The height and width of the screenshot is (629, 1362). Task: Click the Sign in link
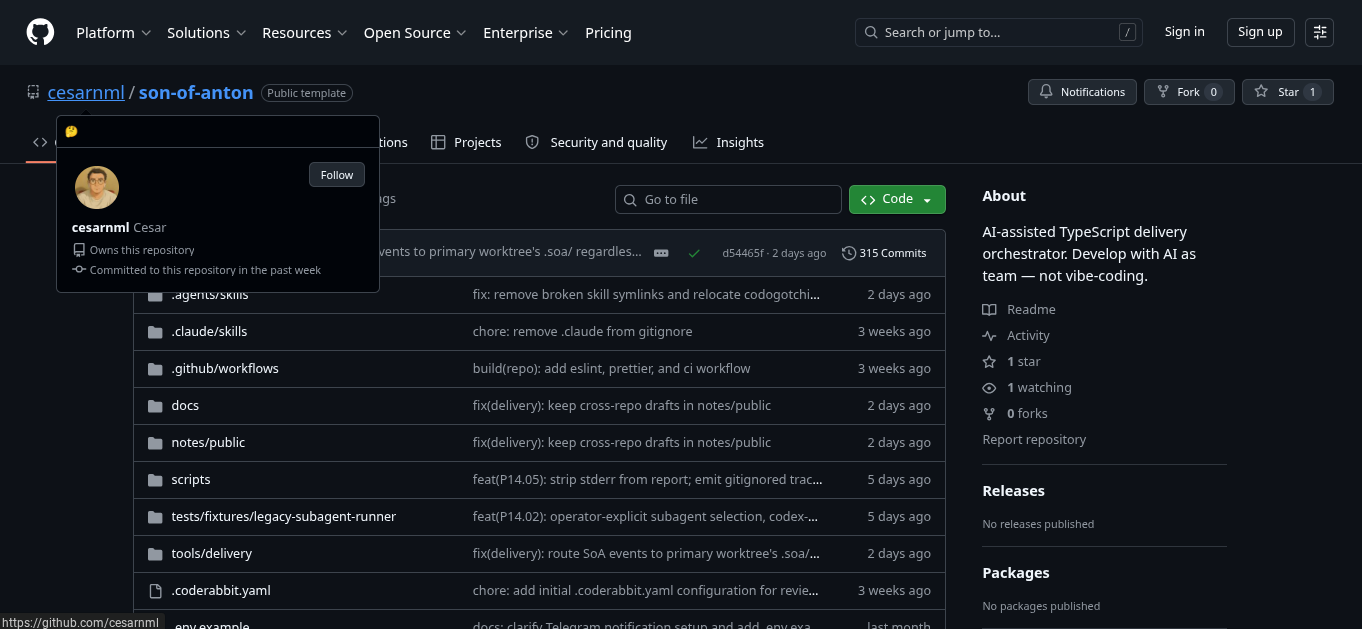[x=1184, y=32]
